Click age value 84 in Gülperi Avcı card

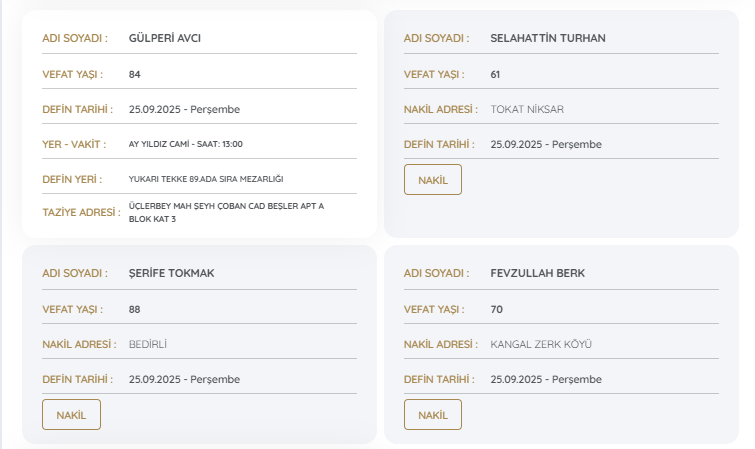coord(135,74)
